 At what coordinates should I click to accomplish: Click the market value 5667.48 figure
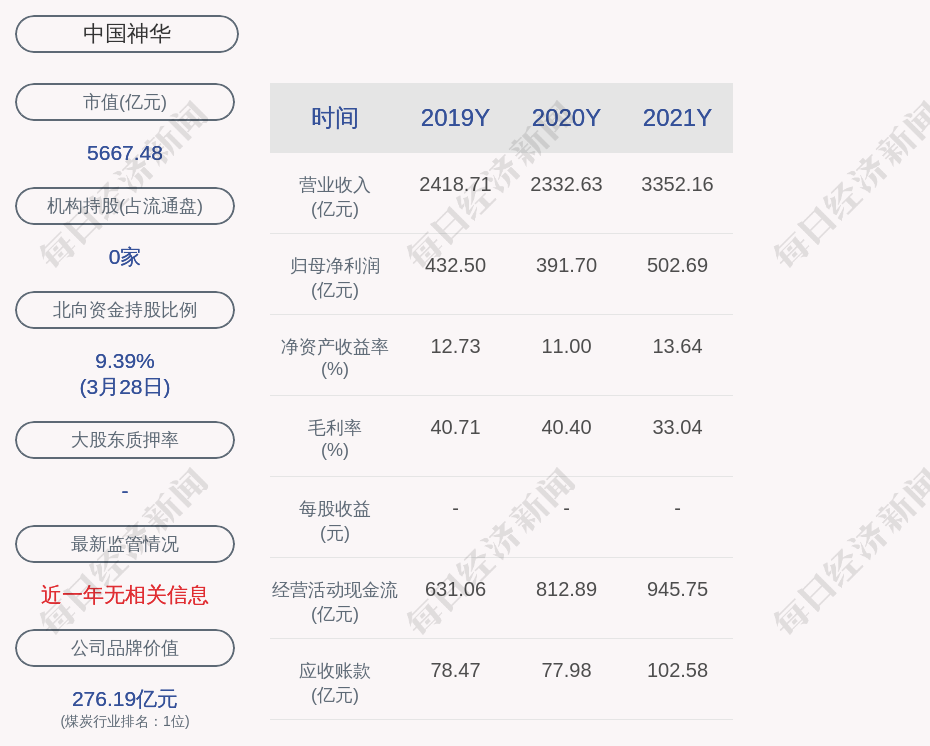pyautogui.click(x=125, y=153)
